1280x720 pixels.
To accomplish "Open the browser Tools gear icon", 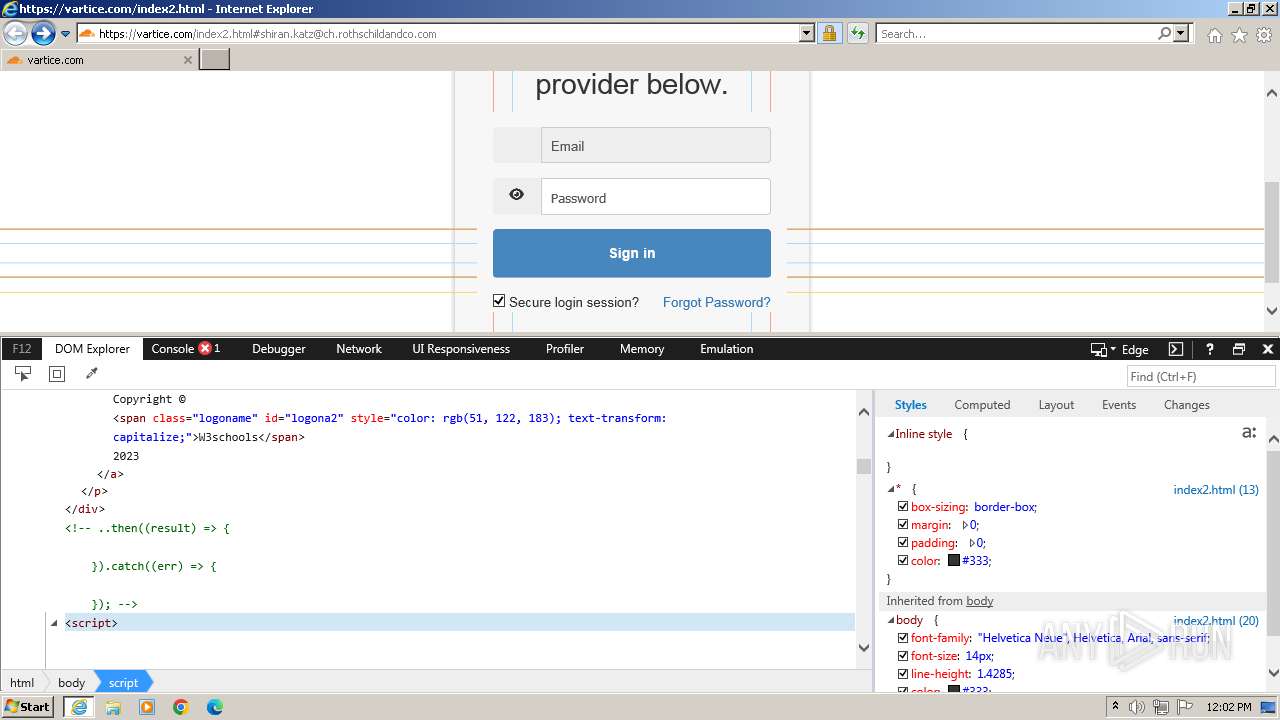I will [1263, 35].
